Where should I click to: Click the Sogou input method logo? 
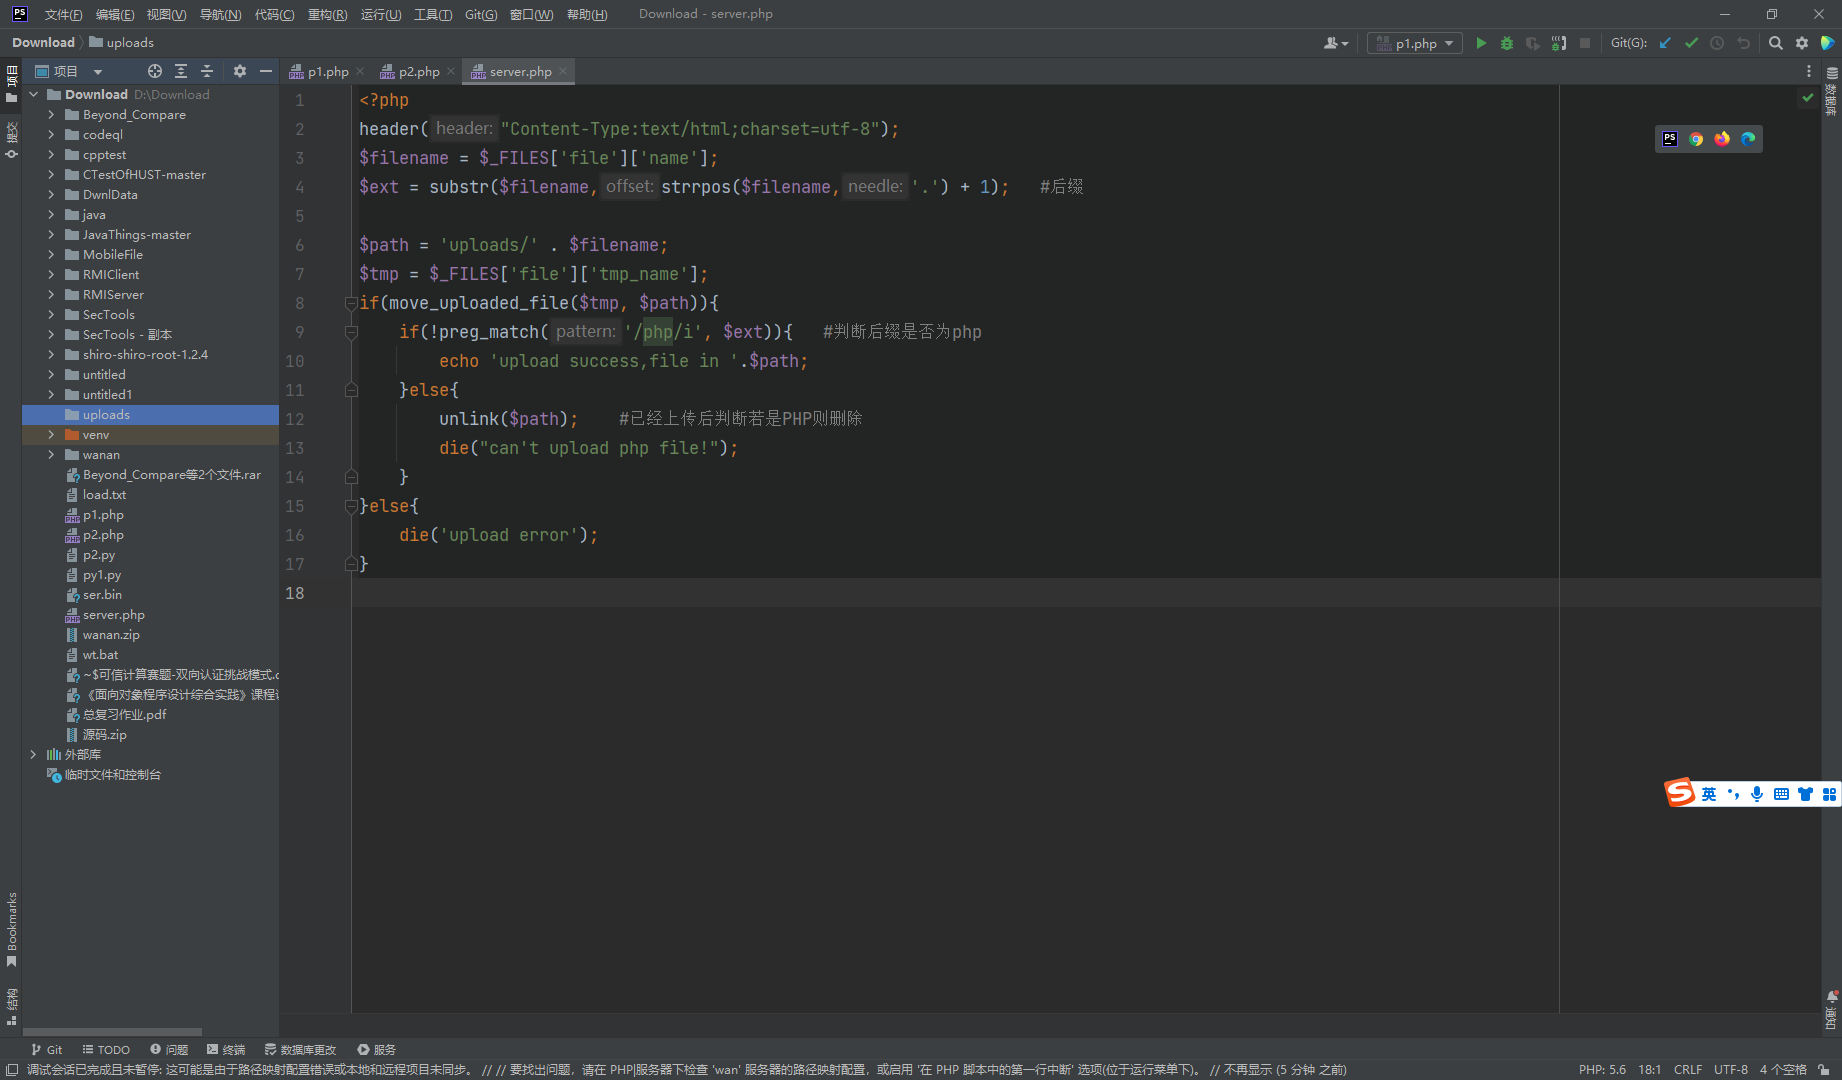click(x=1680, y=793)
